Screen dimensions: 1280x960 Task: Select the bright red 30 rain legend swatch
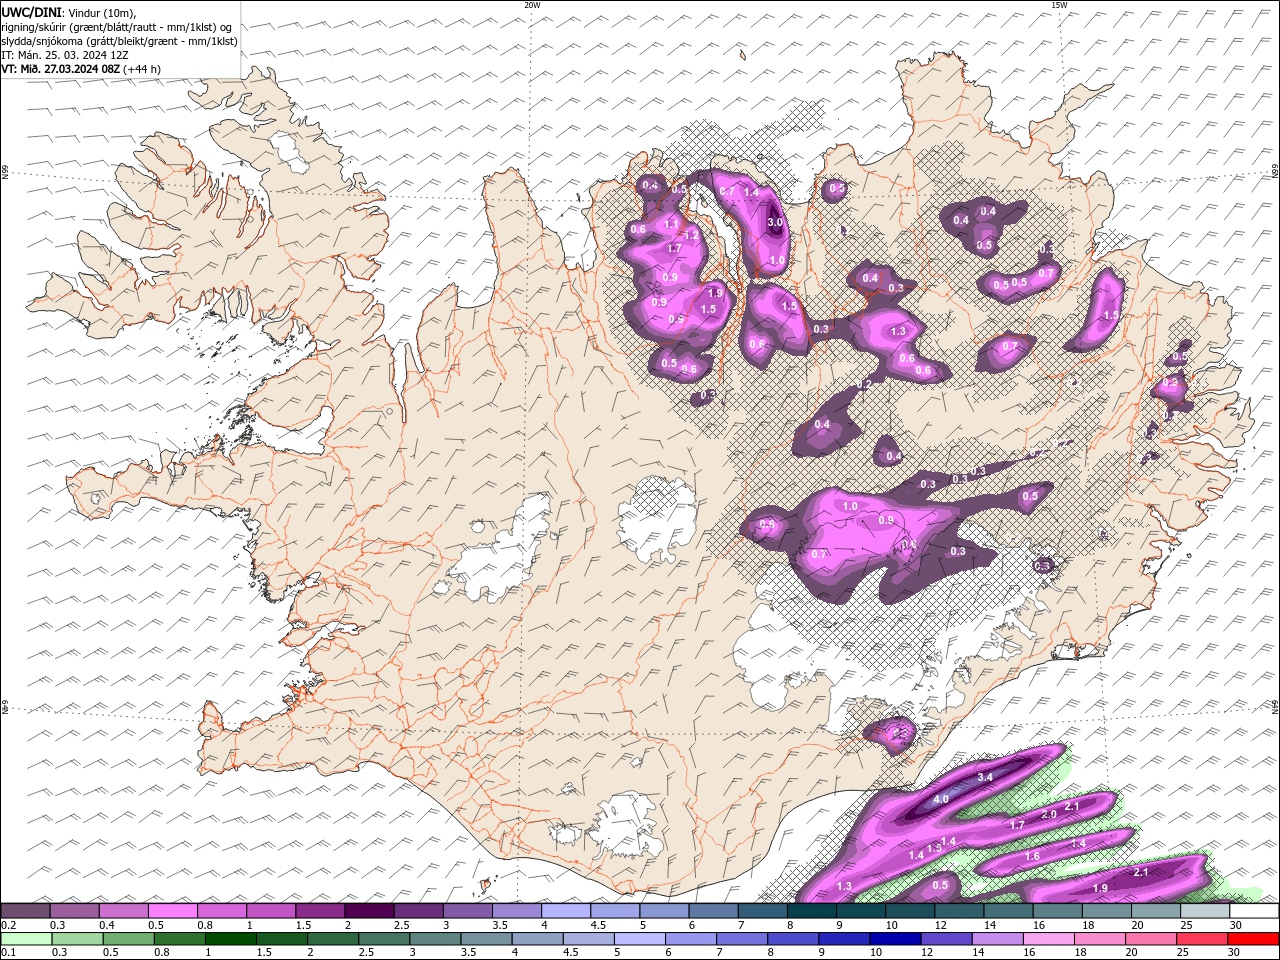coord(1253,939)
